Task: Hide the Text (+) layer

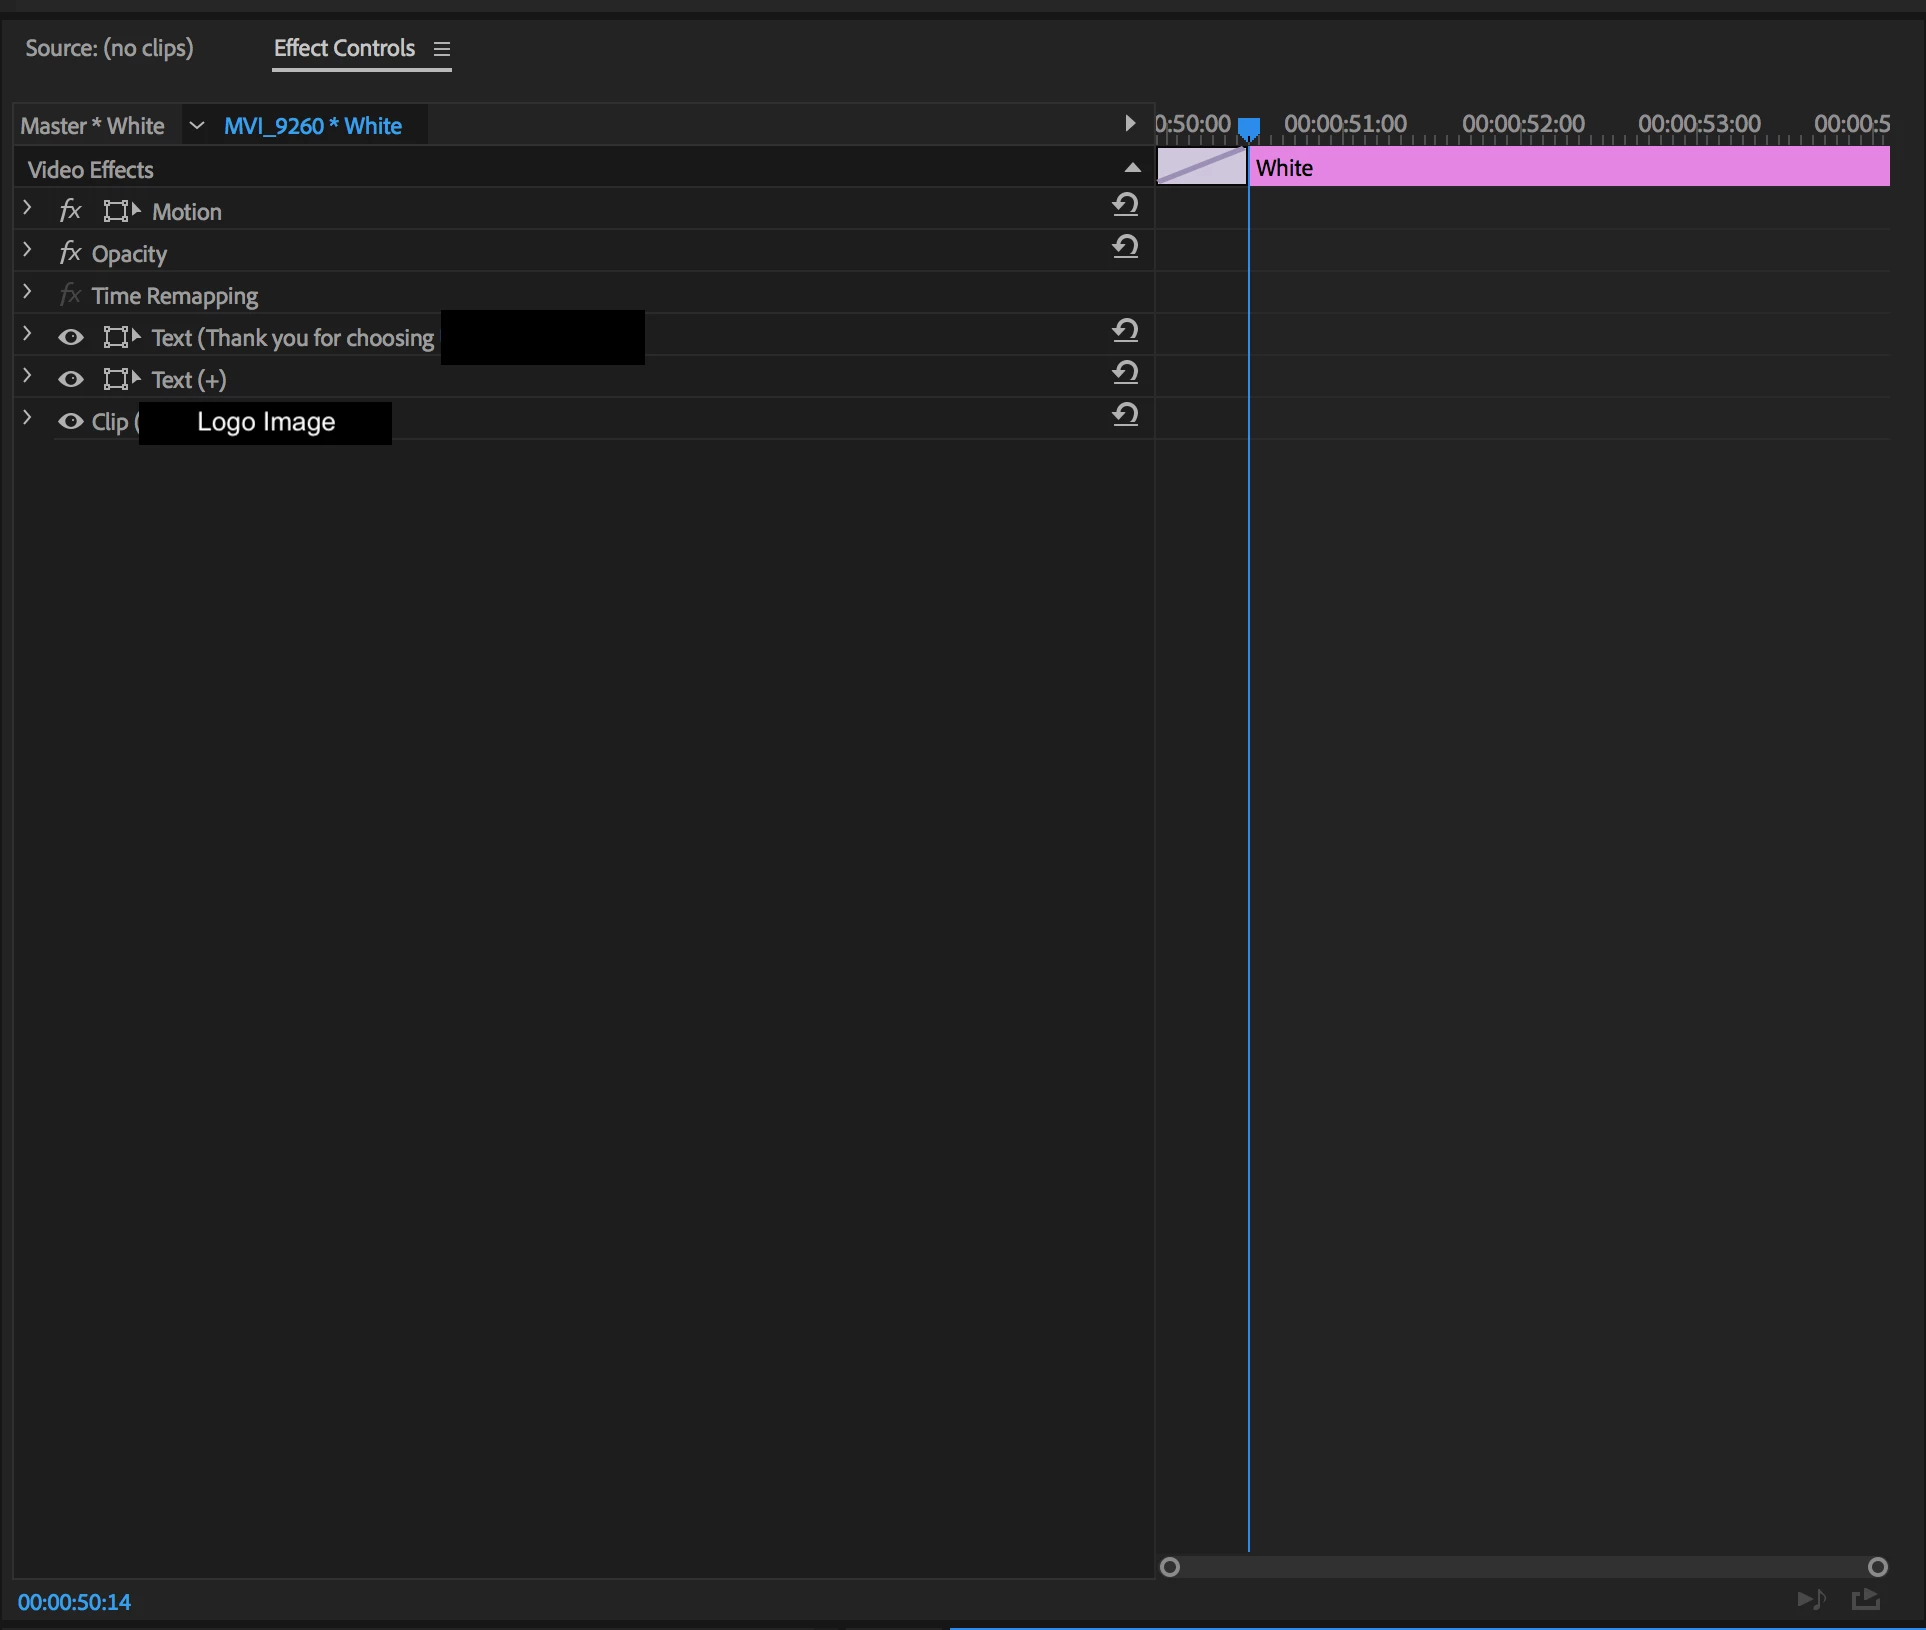Action: (x=70, y=379)
